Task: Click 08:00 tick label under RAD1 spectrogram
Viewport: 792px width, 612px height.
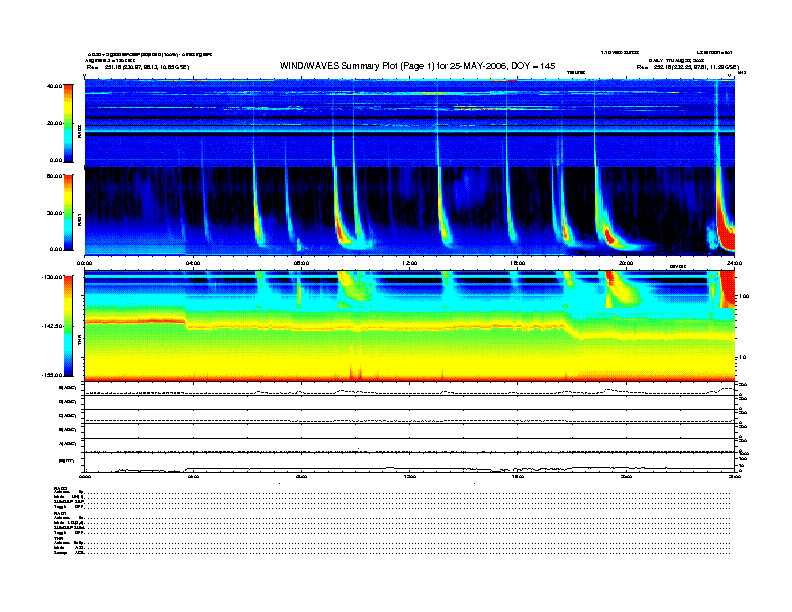Action: tap(301, 263)
